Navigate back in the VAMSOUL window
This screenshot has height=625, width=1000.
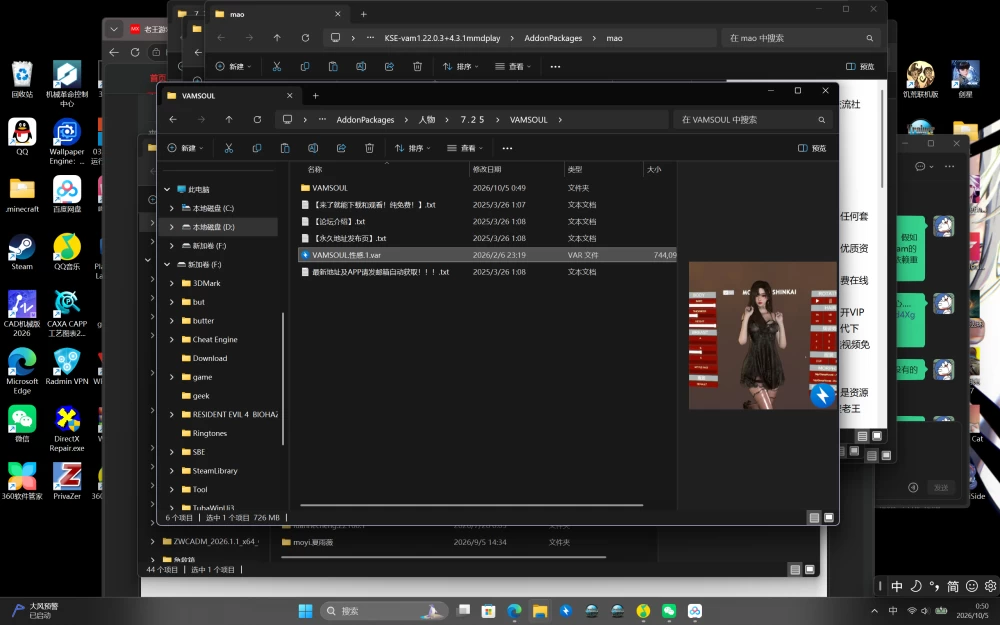(173, 119)
